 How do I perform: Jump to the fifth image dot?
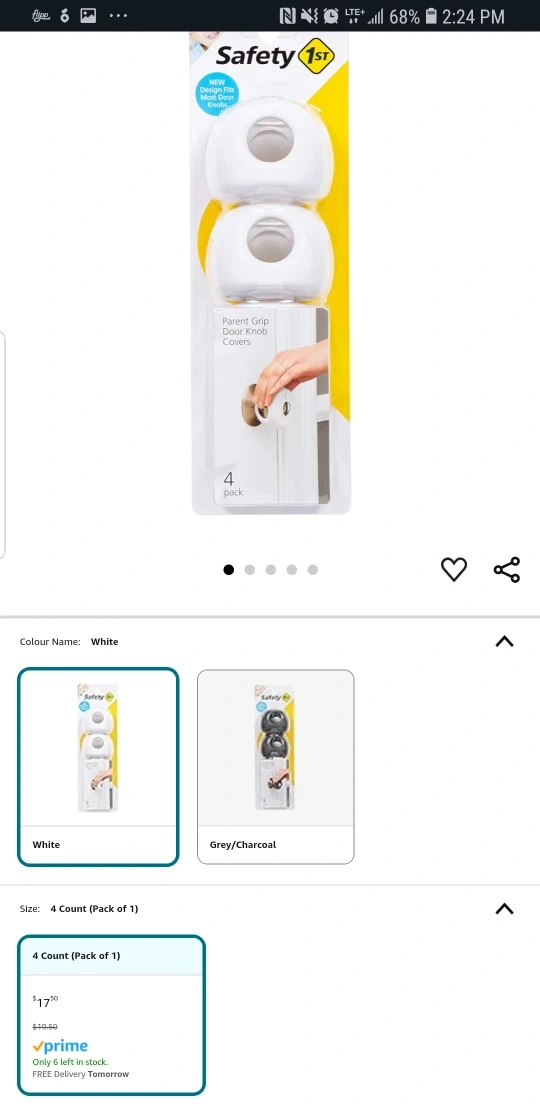click(313, 570)
